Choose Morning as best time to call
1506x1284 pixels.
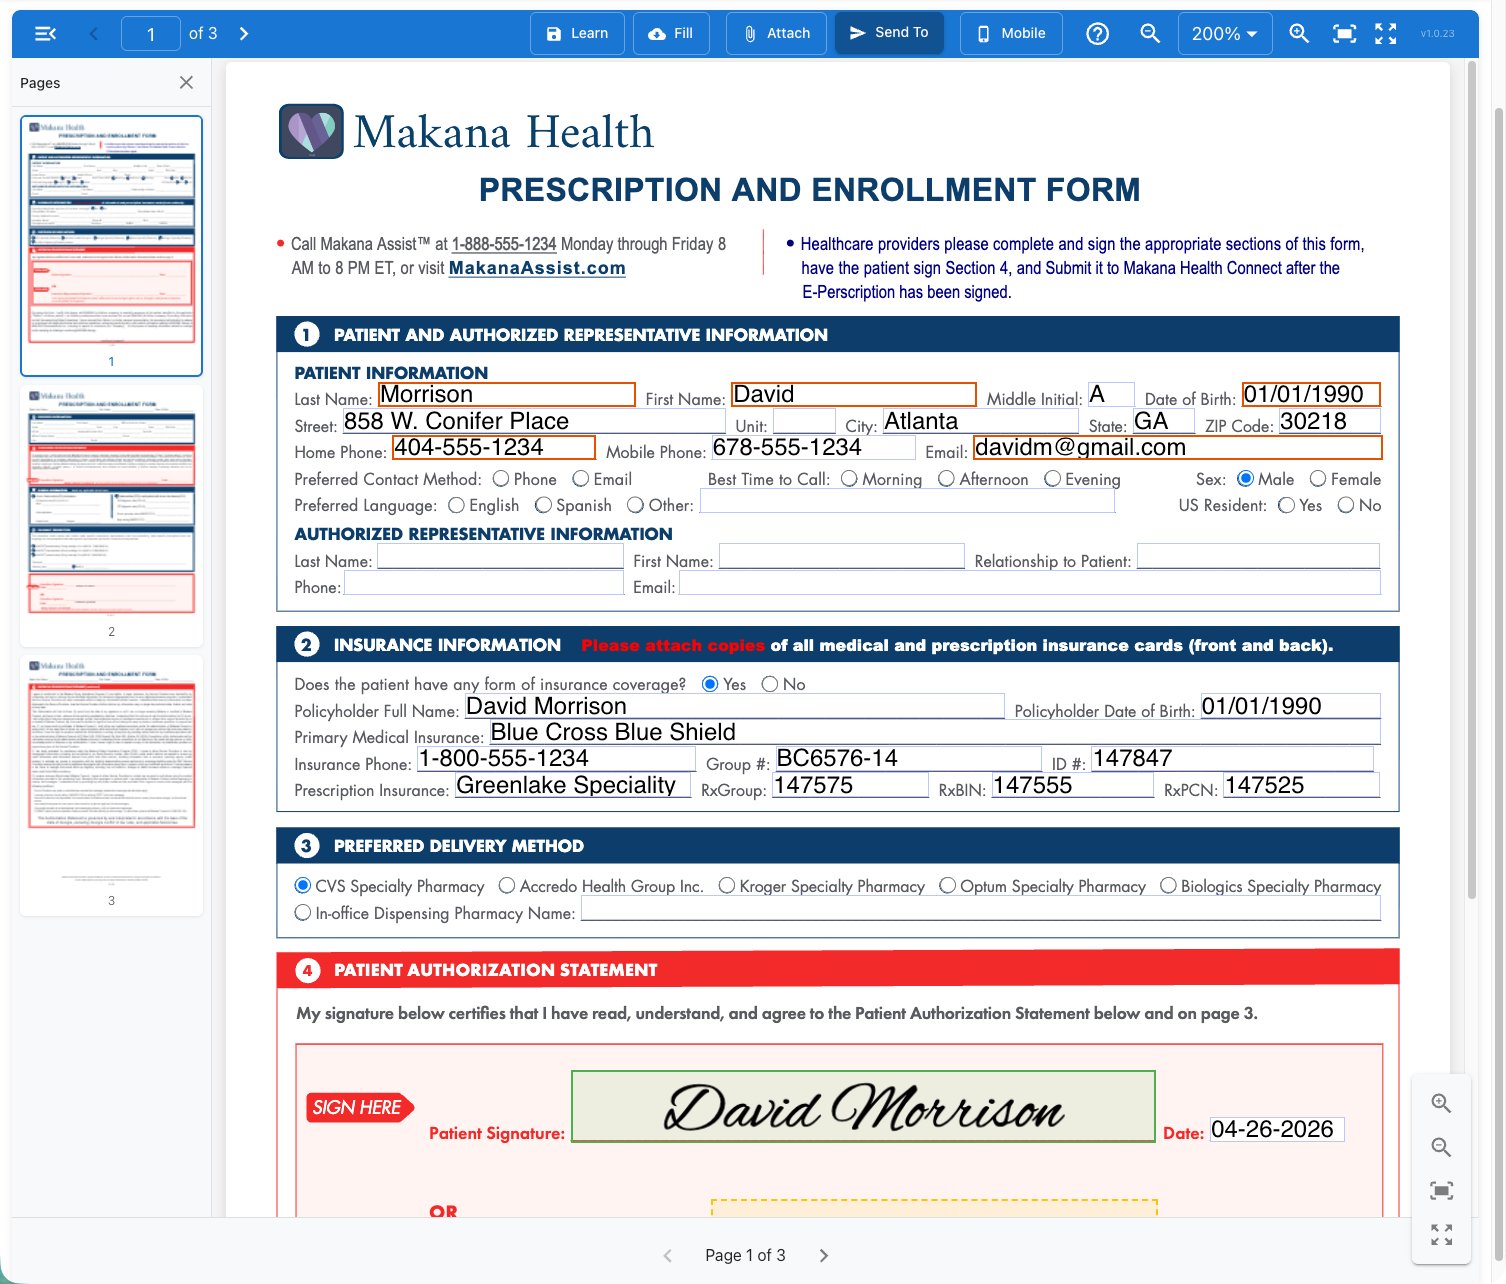click(x=849, y=479)
